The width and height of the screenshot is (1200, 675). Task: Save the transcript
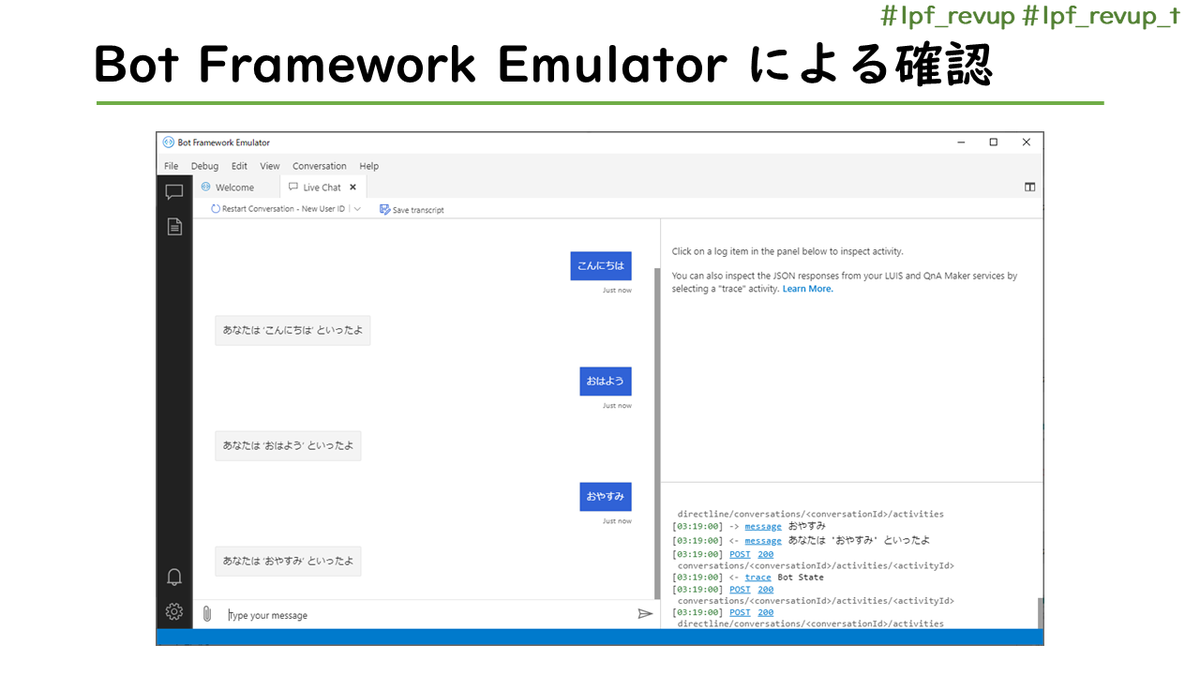pos(412,210)
